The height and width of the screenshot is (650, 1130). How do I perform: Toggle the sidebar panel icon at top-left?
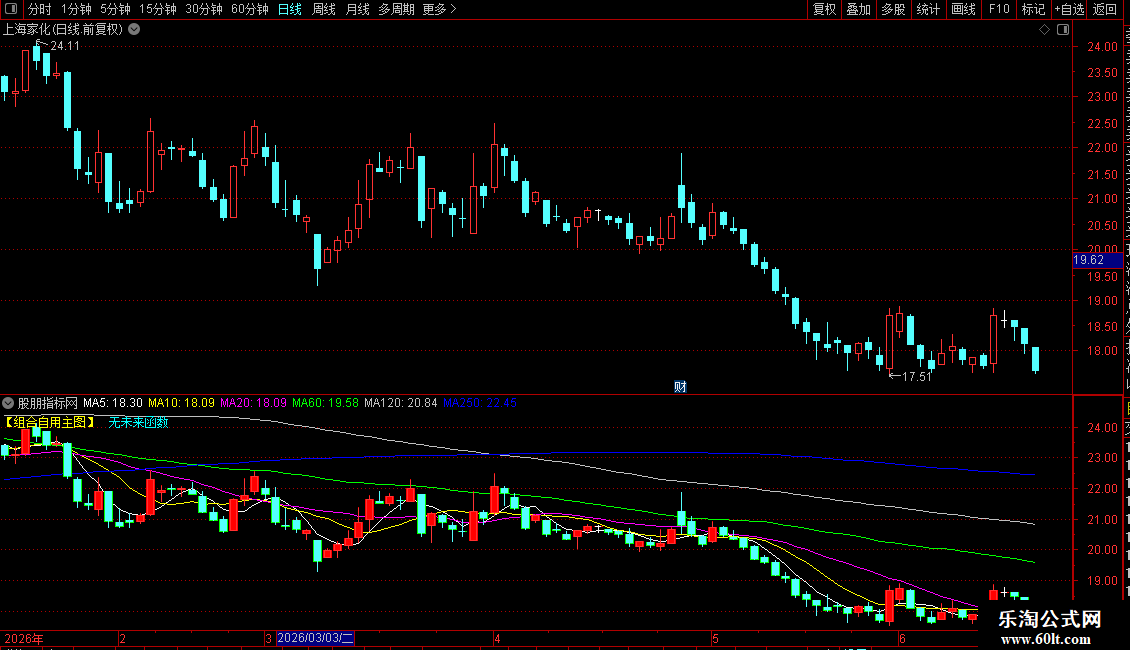tap(11, 9)
